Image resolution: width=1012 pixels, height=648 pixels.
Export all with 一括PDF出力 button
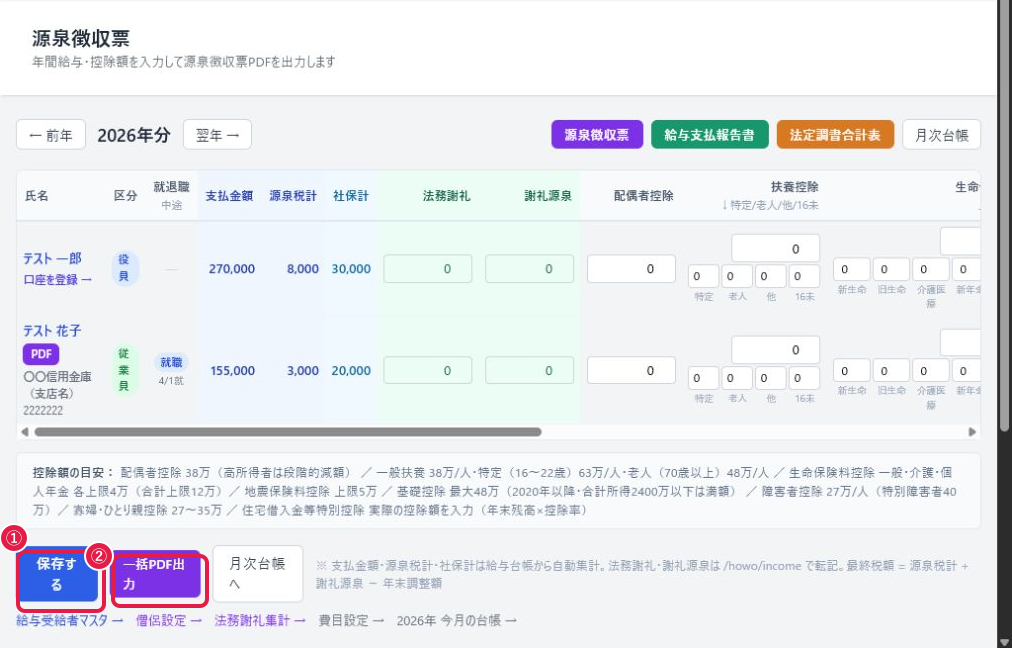pyautogui.click(x=156, y=574)
